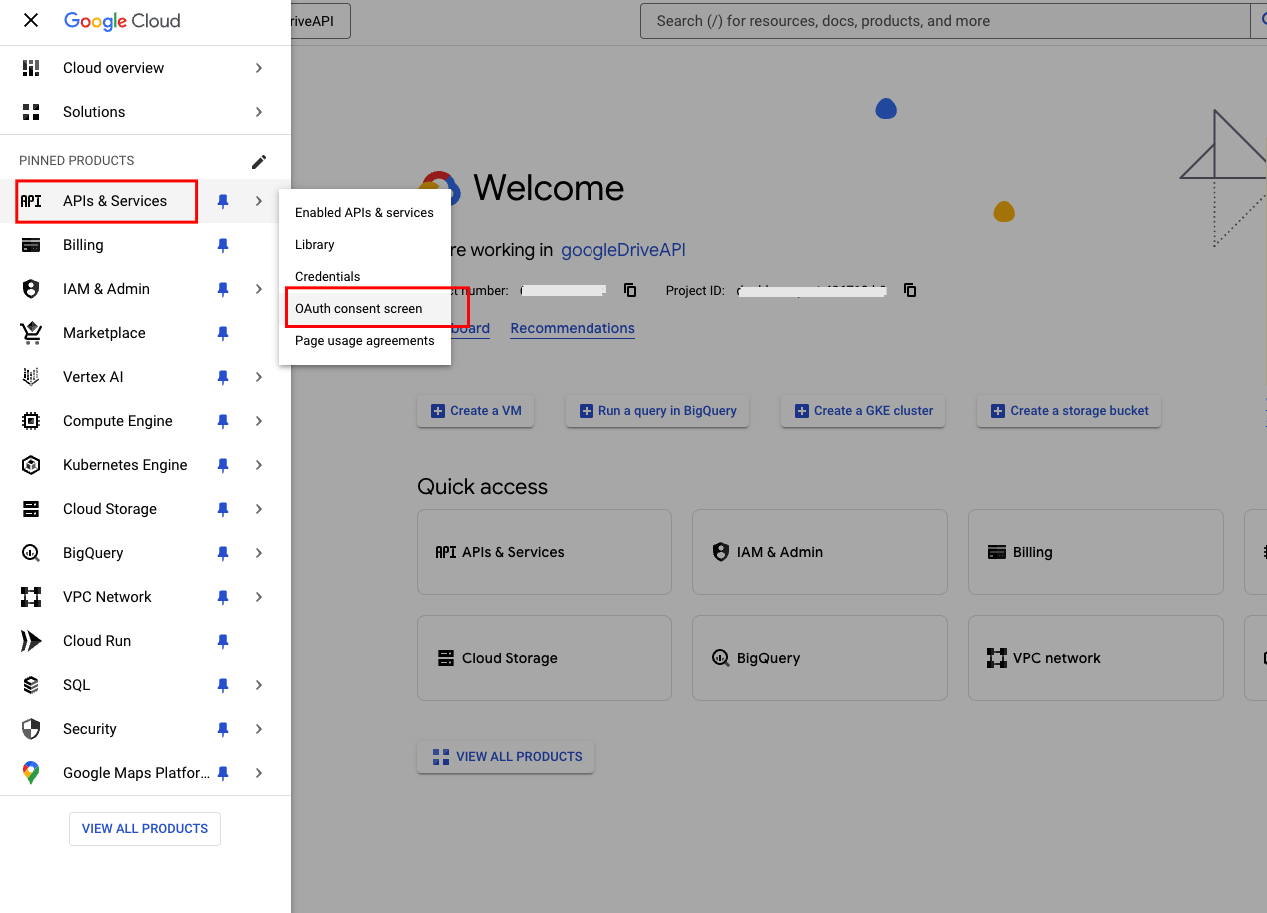Open the project link gocgleDriveAPI
The width and height of the screenshot is (1267, 913).
point(623,250)
